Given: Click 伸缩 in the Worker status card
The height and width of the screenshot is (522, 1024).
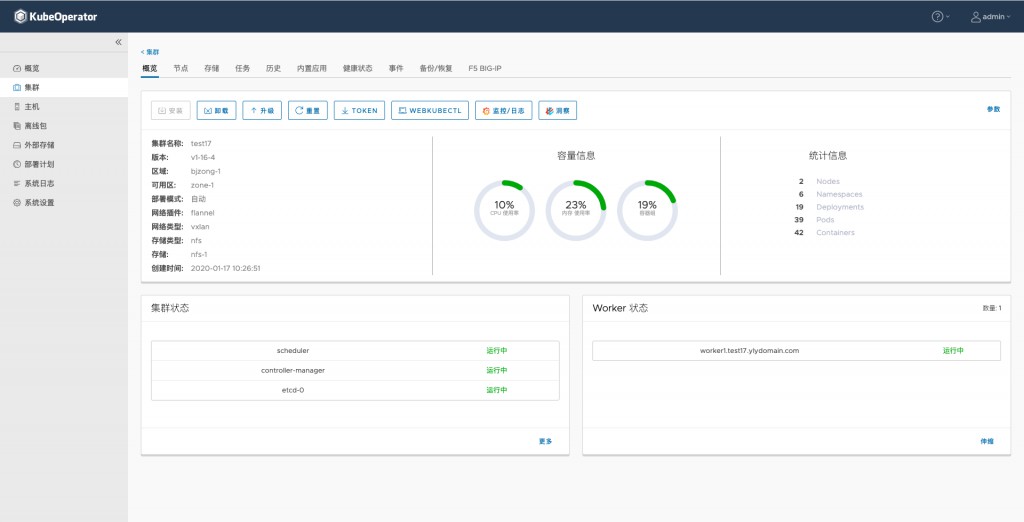Looking at the screenshot, I should click(987, 441).
